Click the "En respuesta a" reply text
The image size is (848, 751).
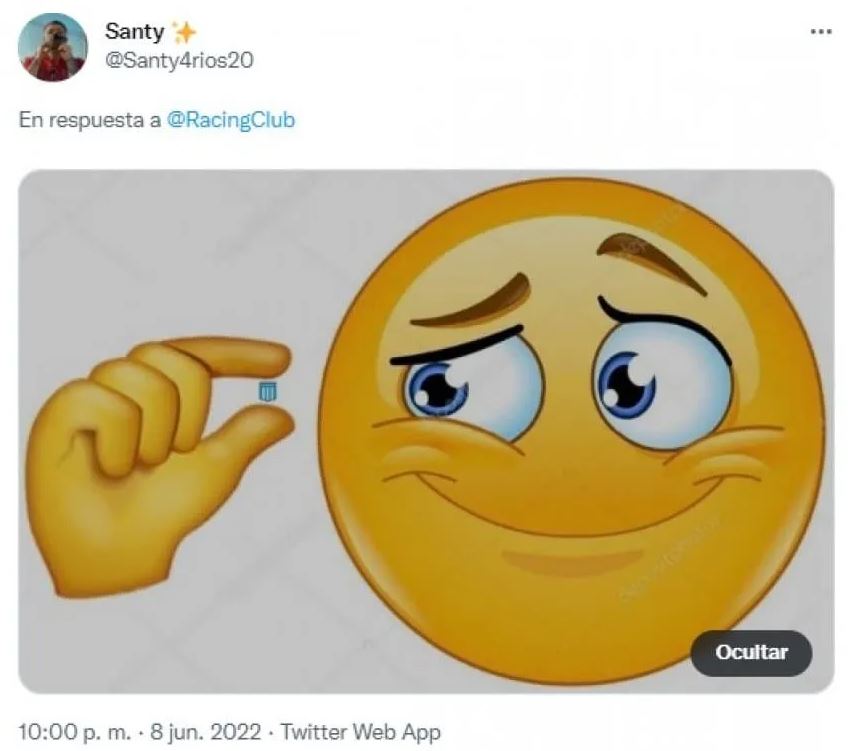90,119
